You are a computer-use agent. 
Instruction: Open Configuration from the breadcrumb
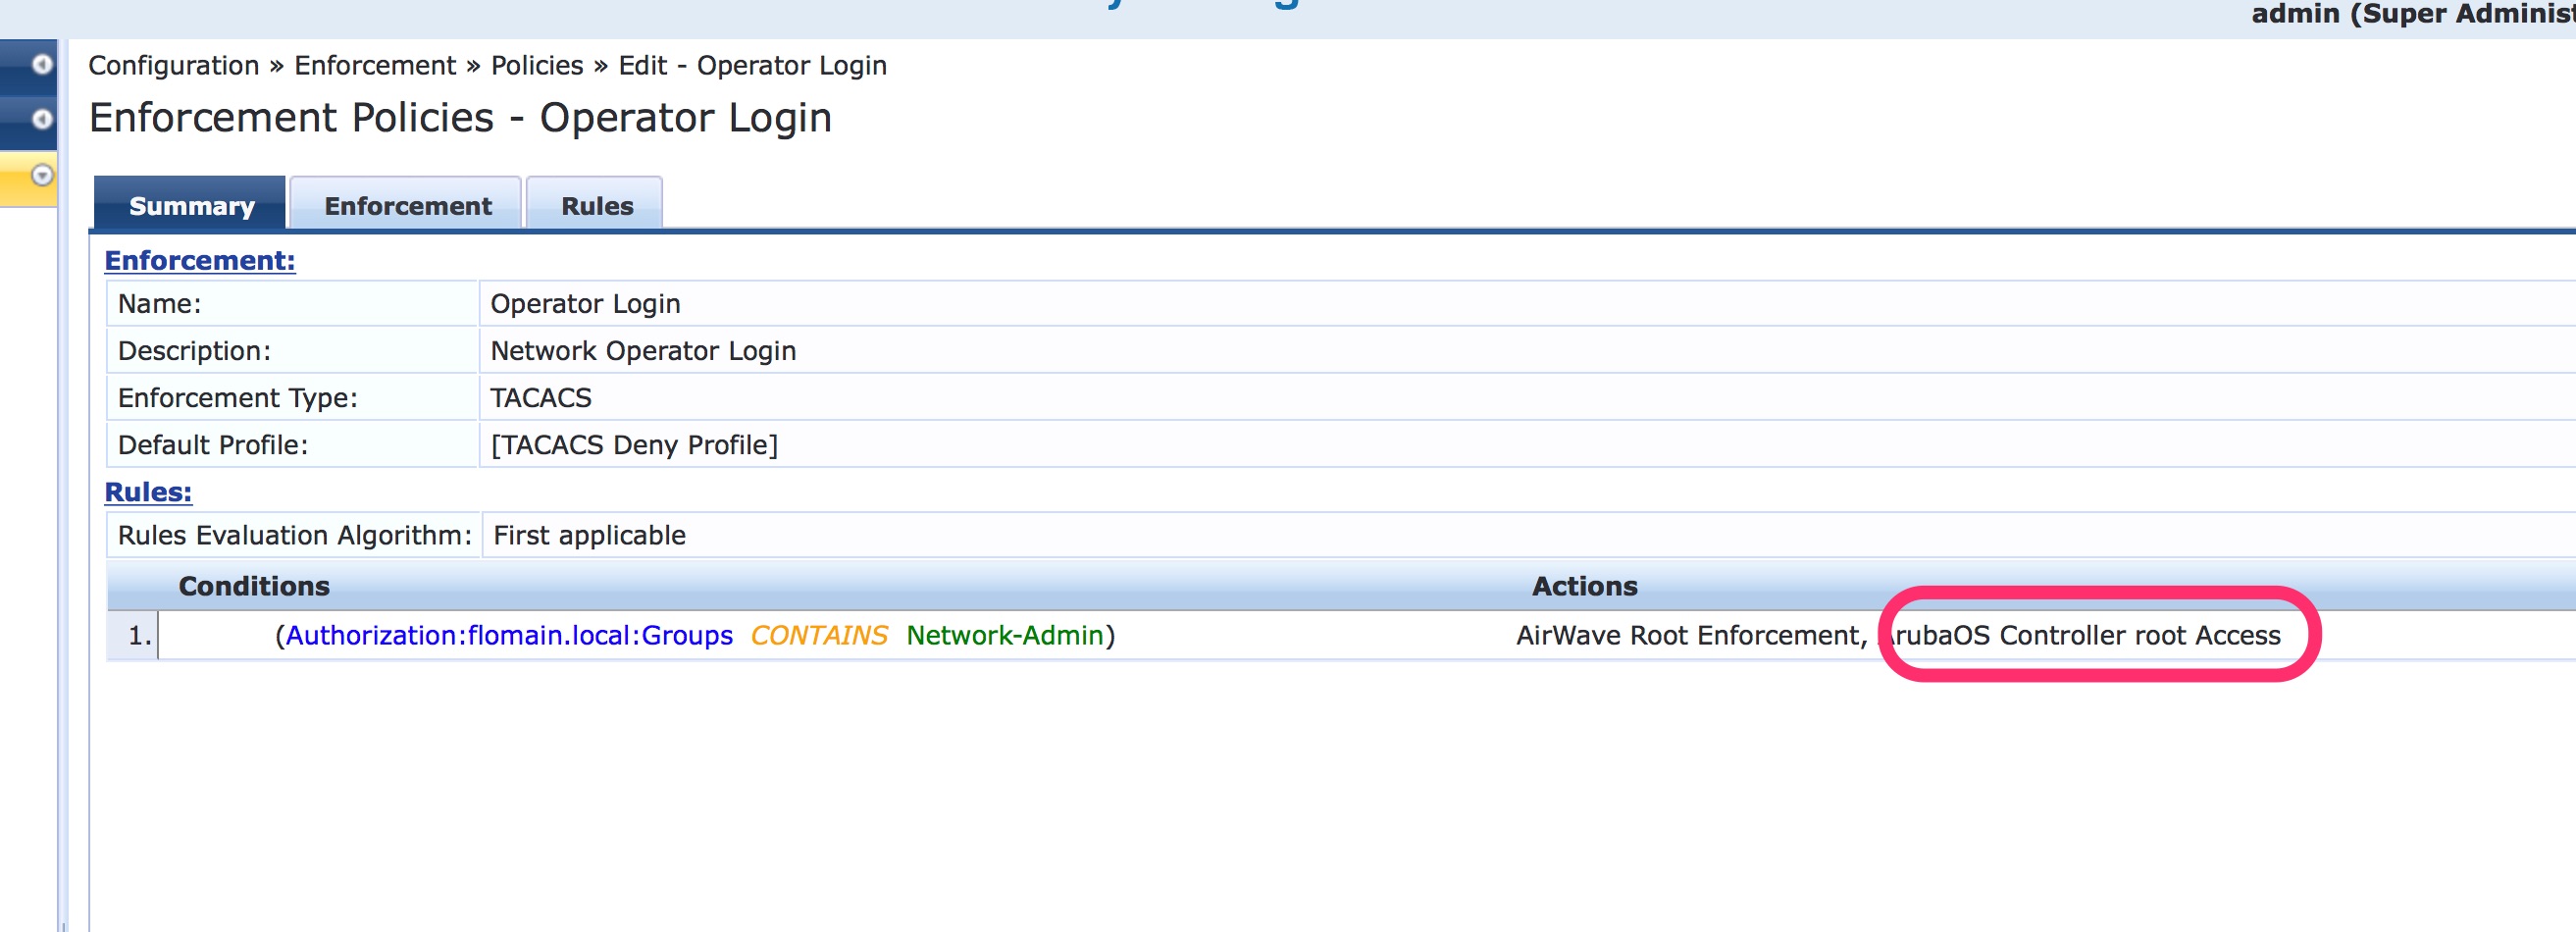point(174,64)
